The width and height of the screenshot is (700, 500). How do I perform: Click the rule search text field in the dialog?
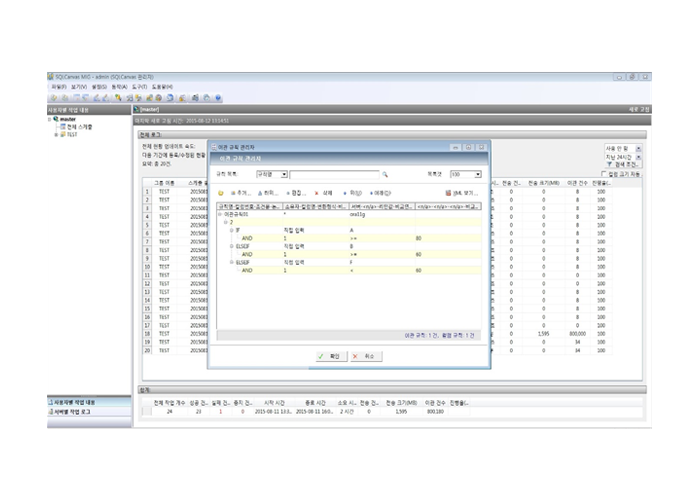coord(334,175)
